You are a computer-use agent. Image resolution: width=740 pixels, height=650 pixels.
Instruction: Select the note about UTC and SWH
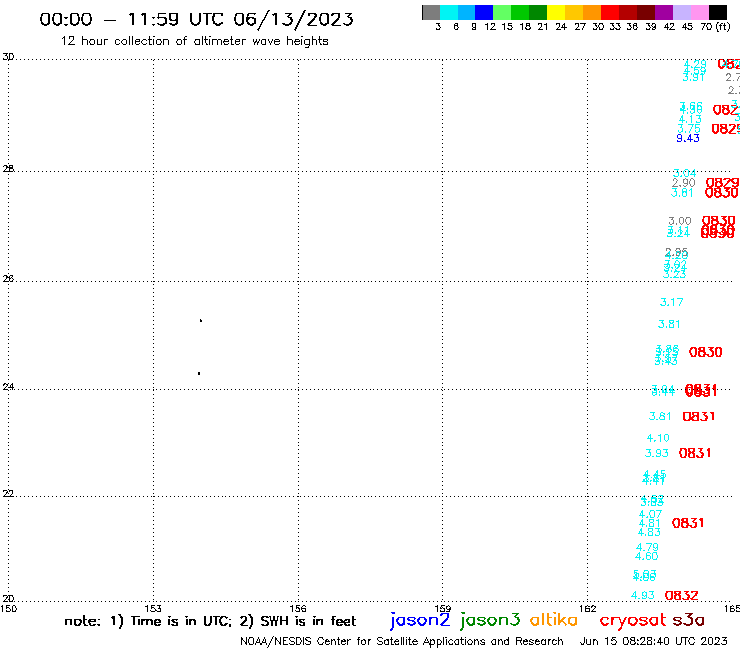click(x=210, y=621)
